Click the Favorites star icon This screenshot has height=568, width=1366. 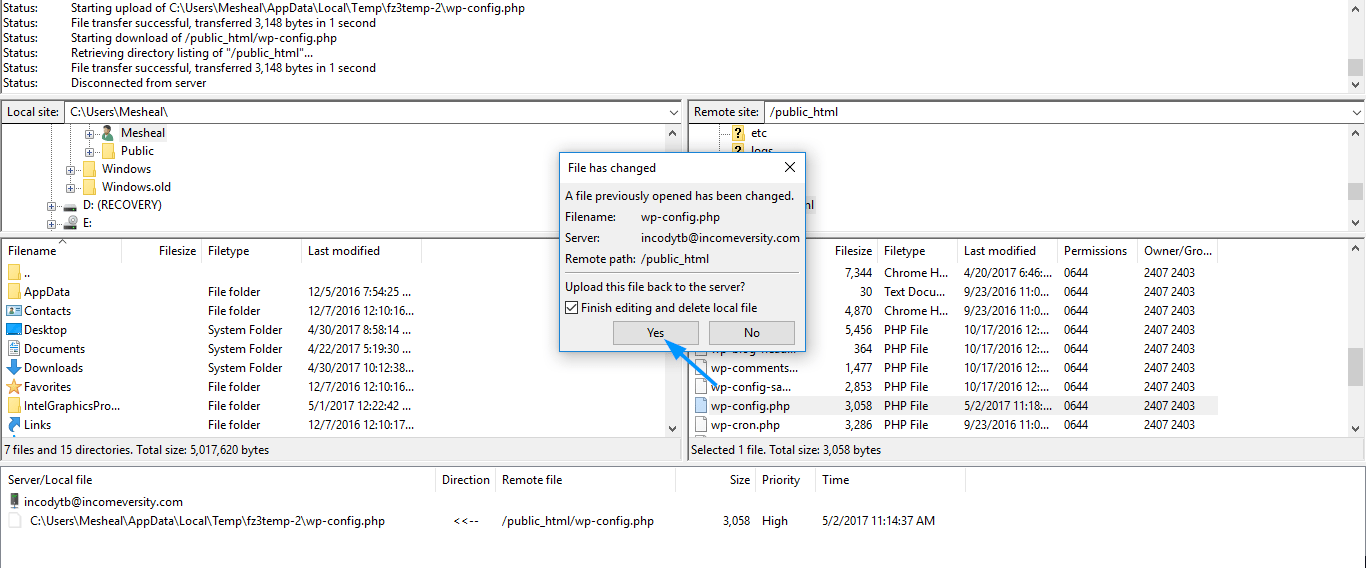point(14,387)
